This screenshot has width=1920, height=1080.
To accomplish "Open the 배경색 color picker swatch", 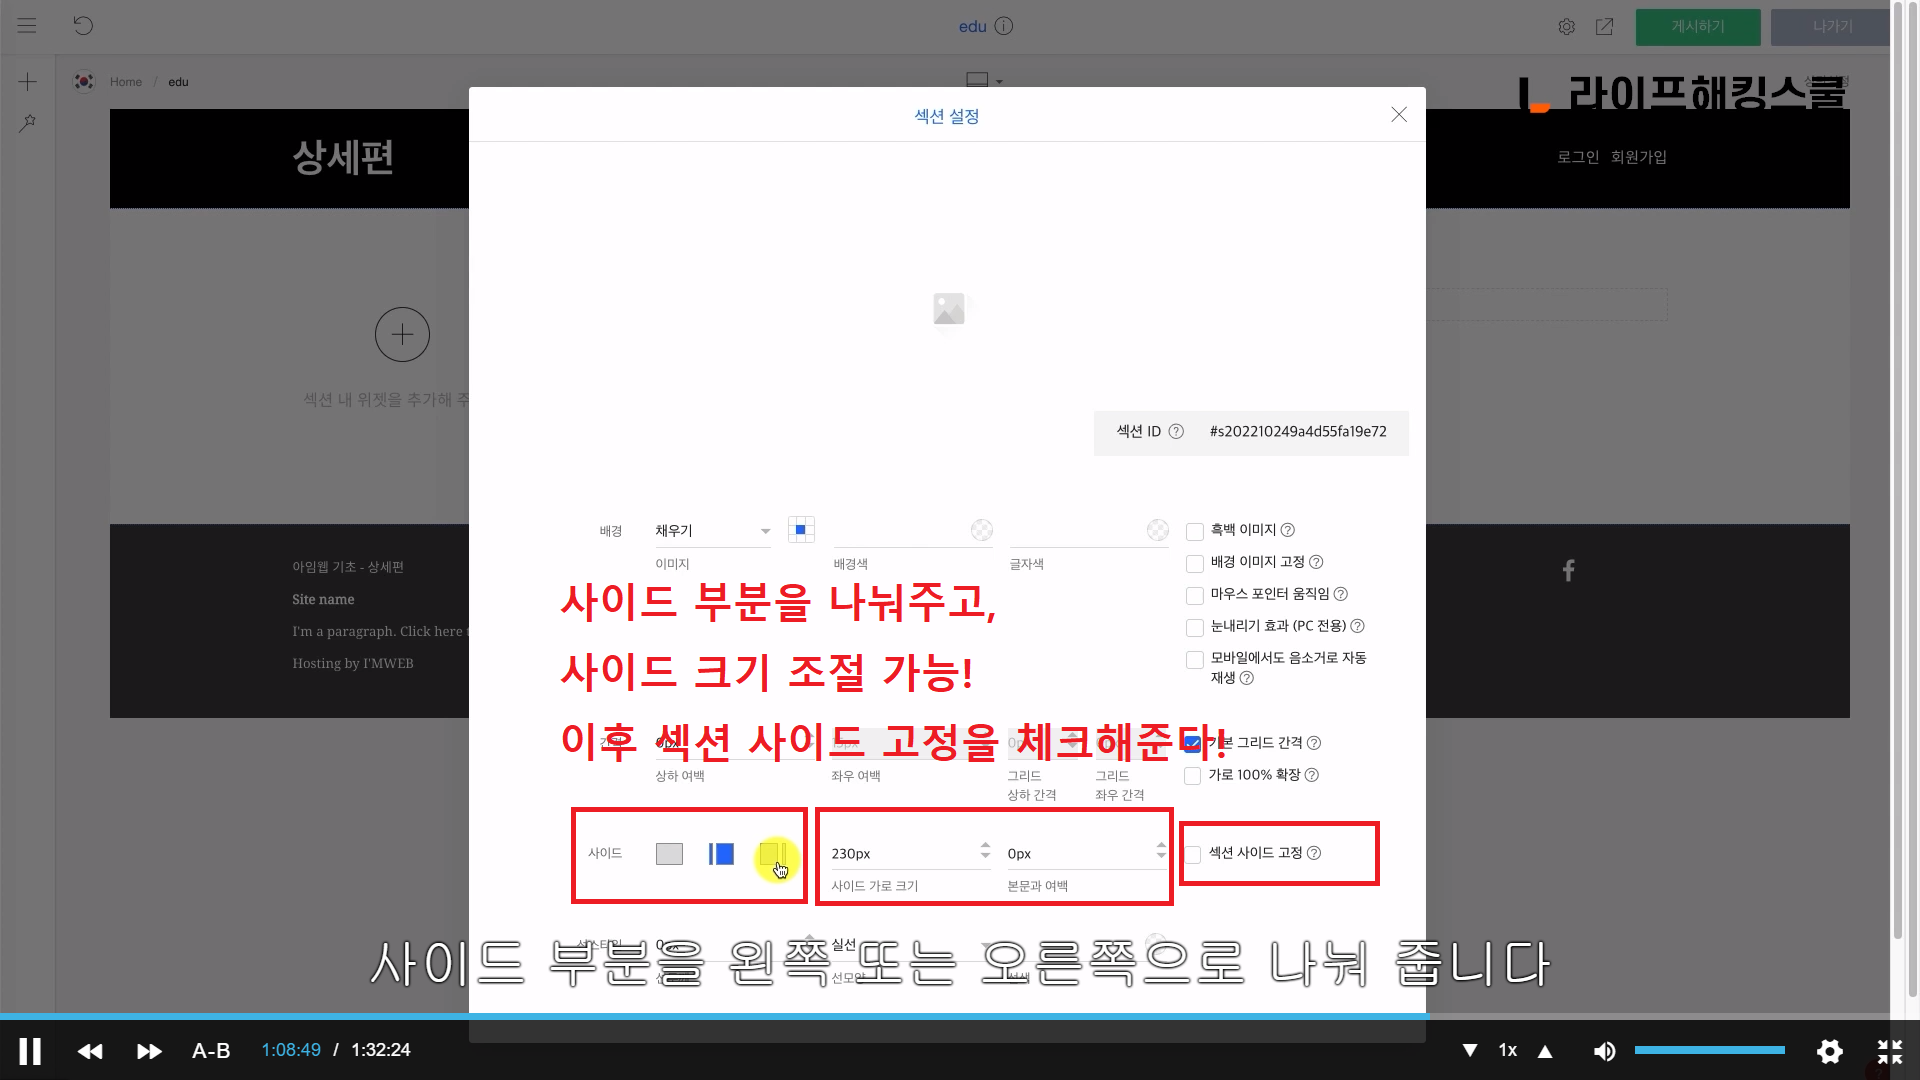I will point(981,530).
